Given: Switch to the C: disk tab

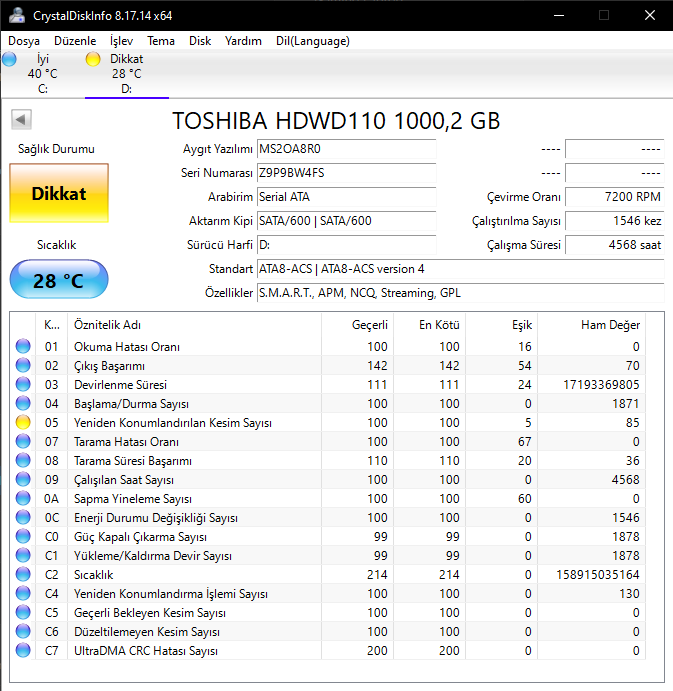Looking at the screenshot, I should (x=43, y=74).
